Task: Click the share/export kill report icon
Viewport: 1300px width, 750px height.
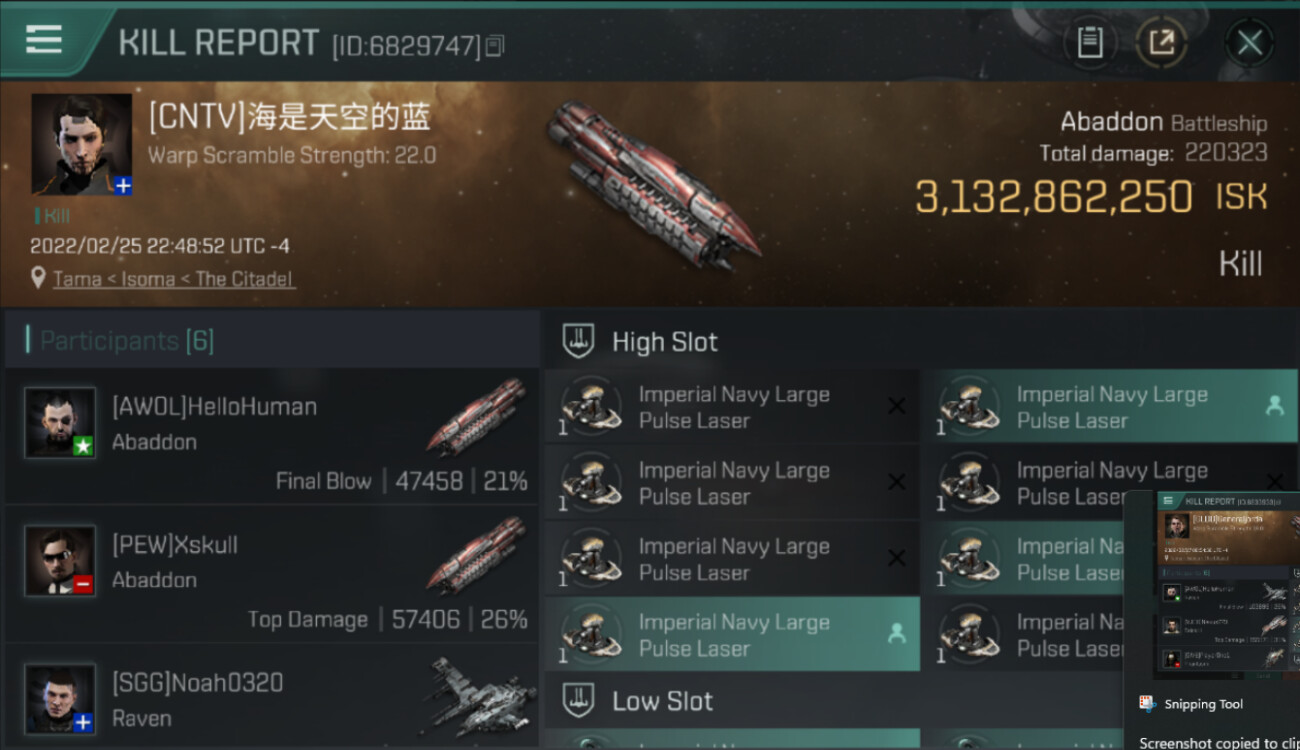Action: click(1160, 43)
